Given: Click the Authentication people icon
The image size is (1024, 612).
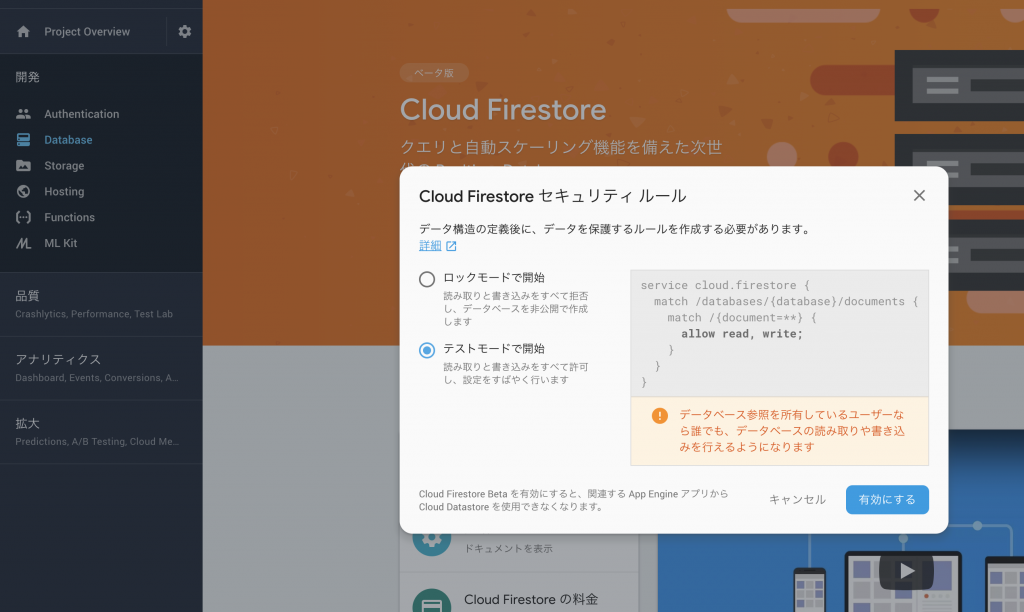Looking at the screenshot, I should pos(24,114).
